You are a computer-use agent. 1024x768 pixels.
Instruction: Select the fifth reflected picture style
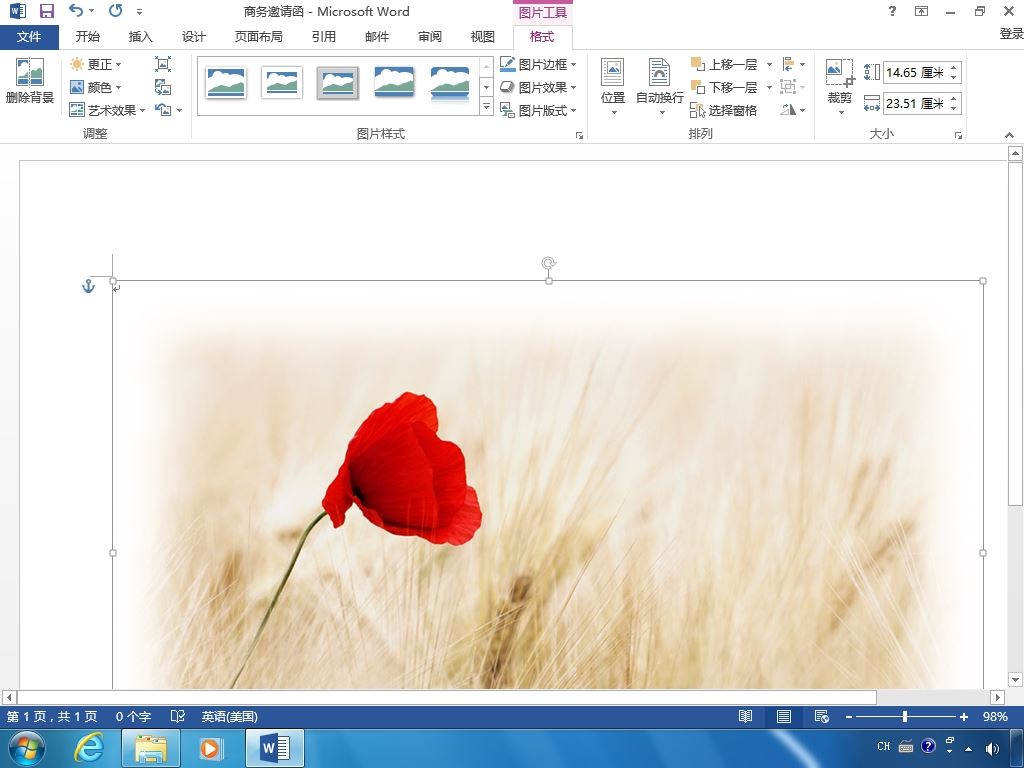450,84
